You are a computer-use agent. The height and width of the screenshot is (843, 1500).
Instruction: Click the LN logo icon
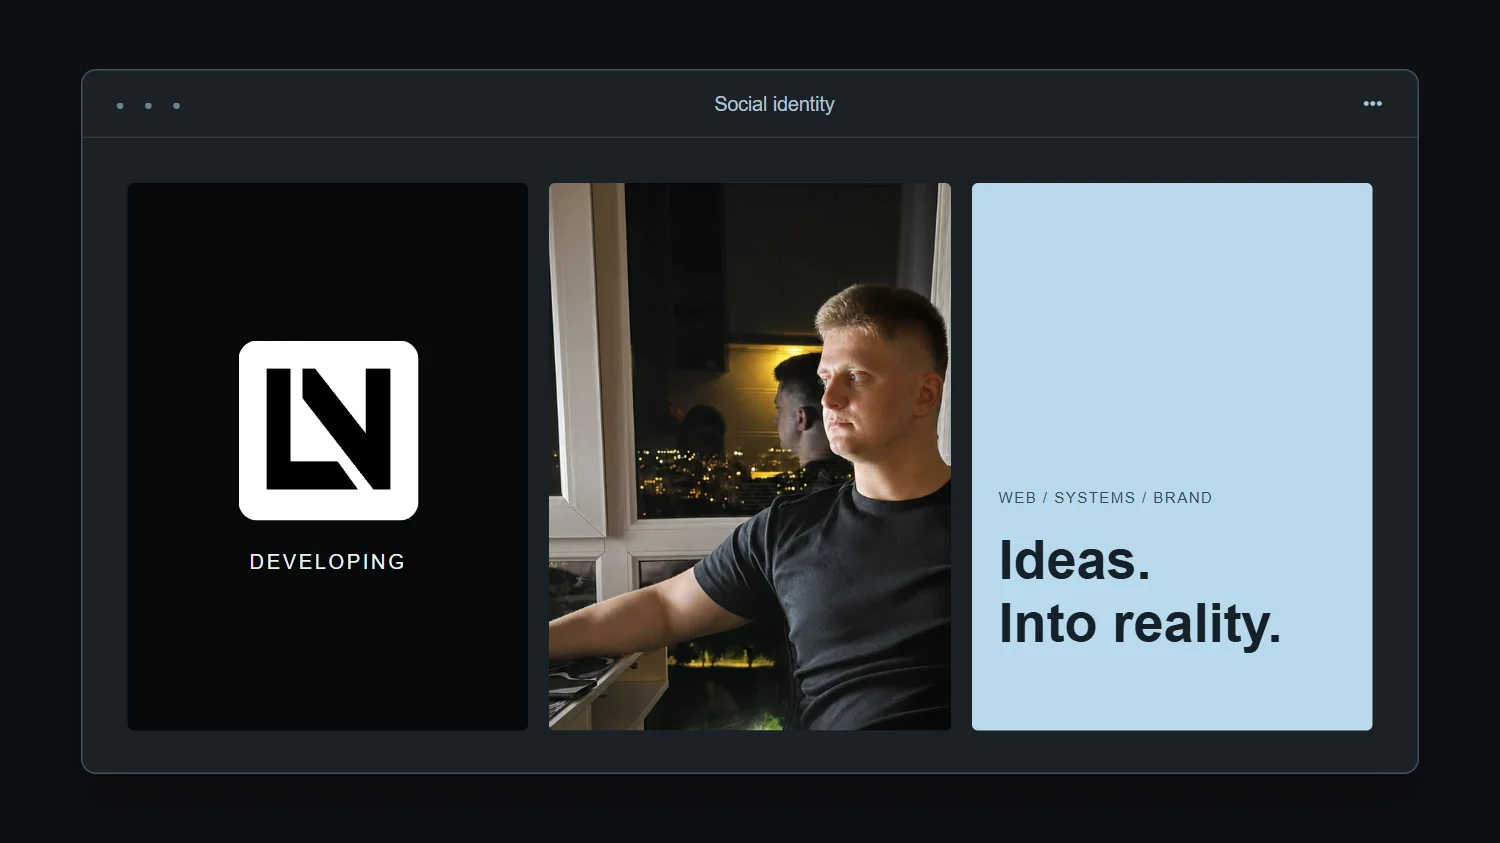pos(328,430)
